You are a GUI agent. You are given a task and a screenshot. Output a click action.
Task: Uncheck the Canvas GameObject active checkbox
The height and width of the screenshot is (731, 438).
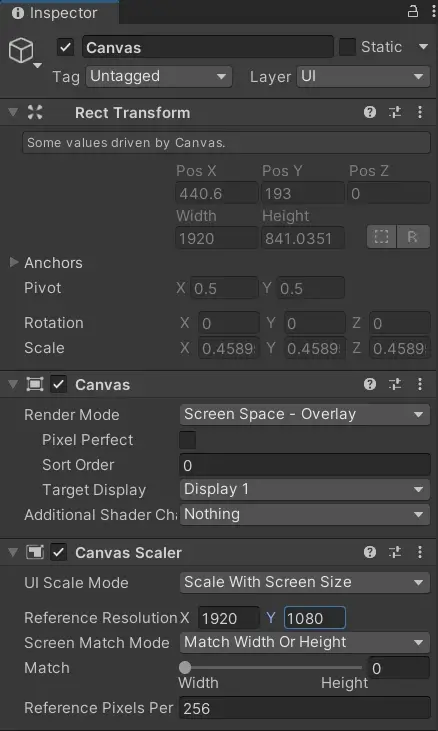click(x=65, y=47)
